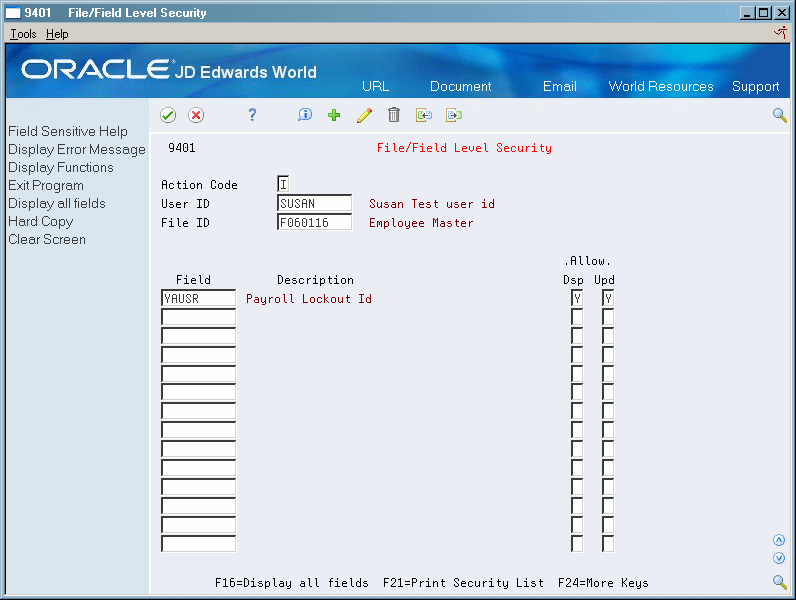Choose Display all fields in sidebar
Image resolution: width=796 pixels, height=600 pixels.
pos(57,204)
